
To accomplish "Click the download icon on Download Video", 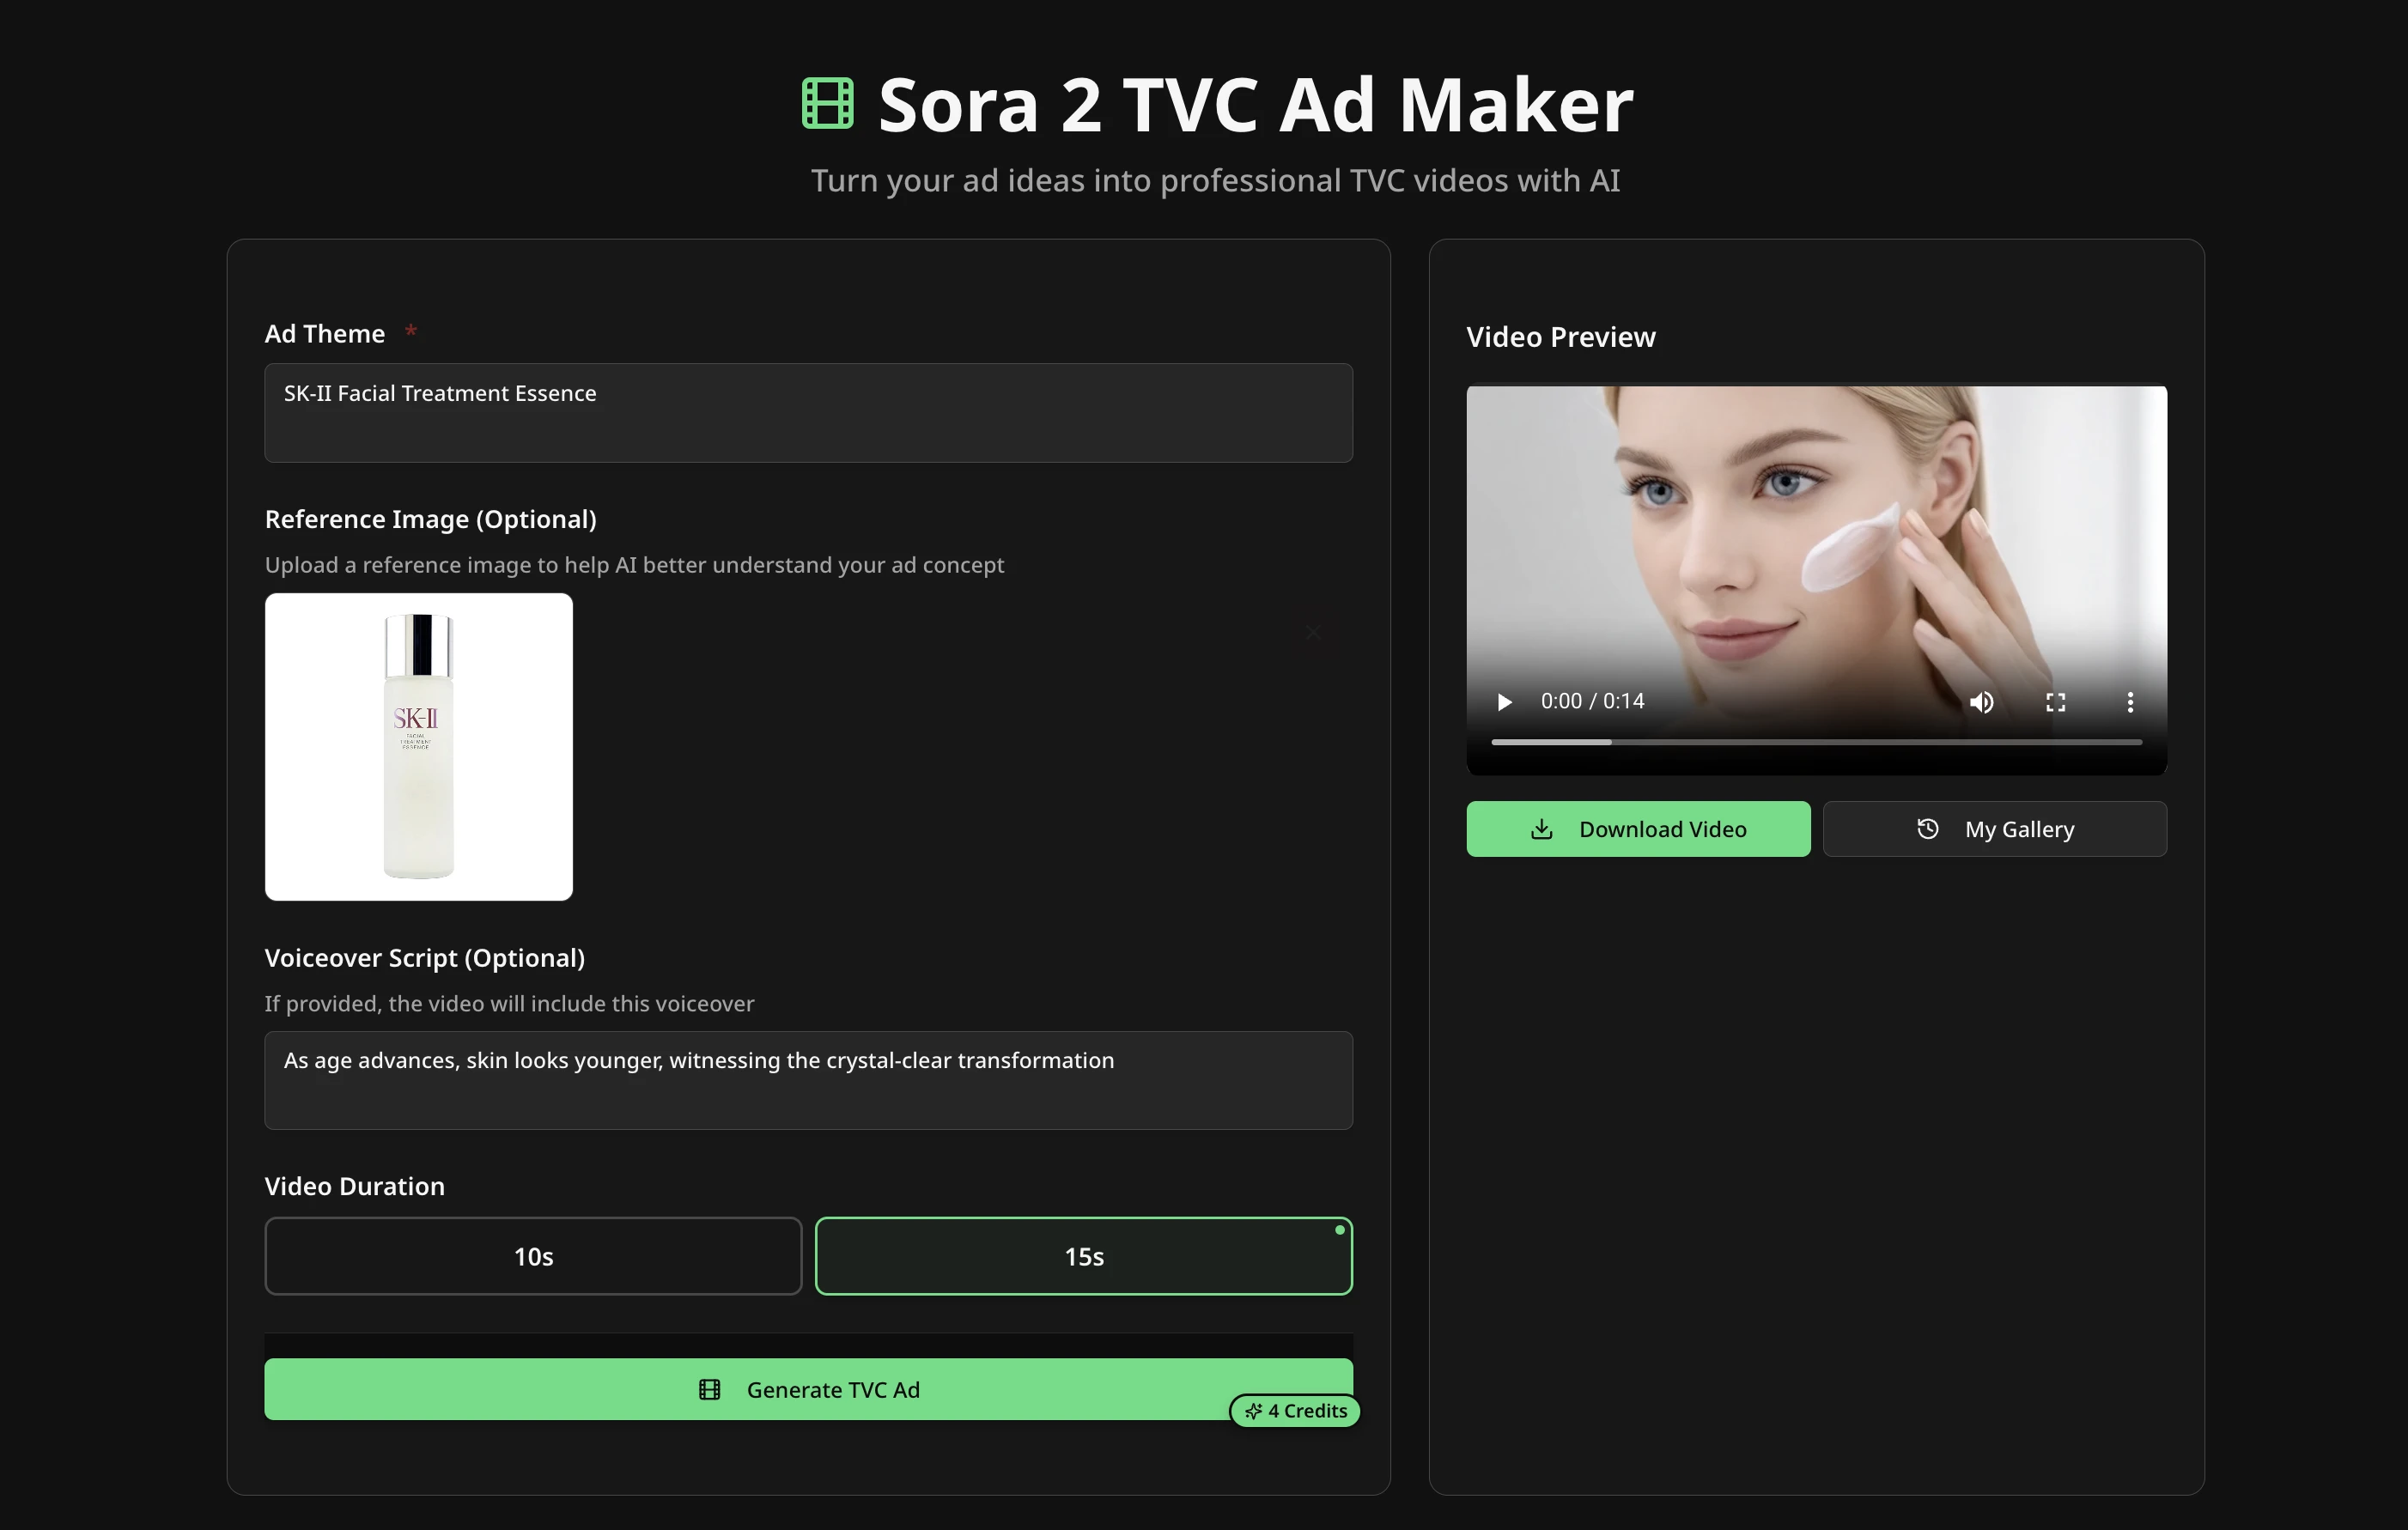I will pos(1542,829).
